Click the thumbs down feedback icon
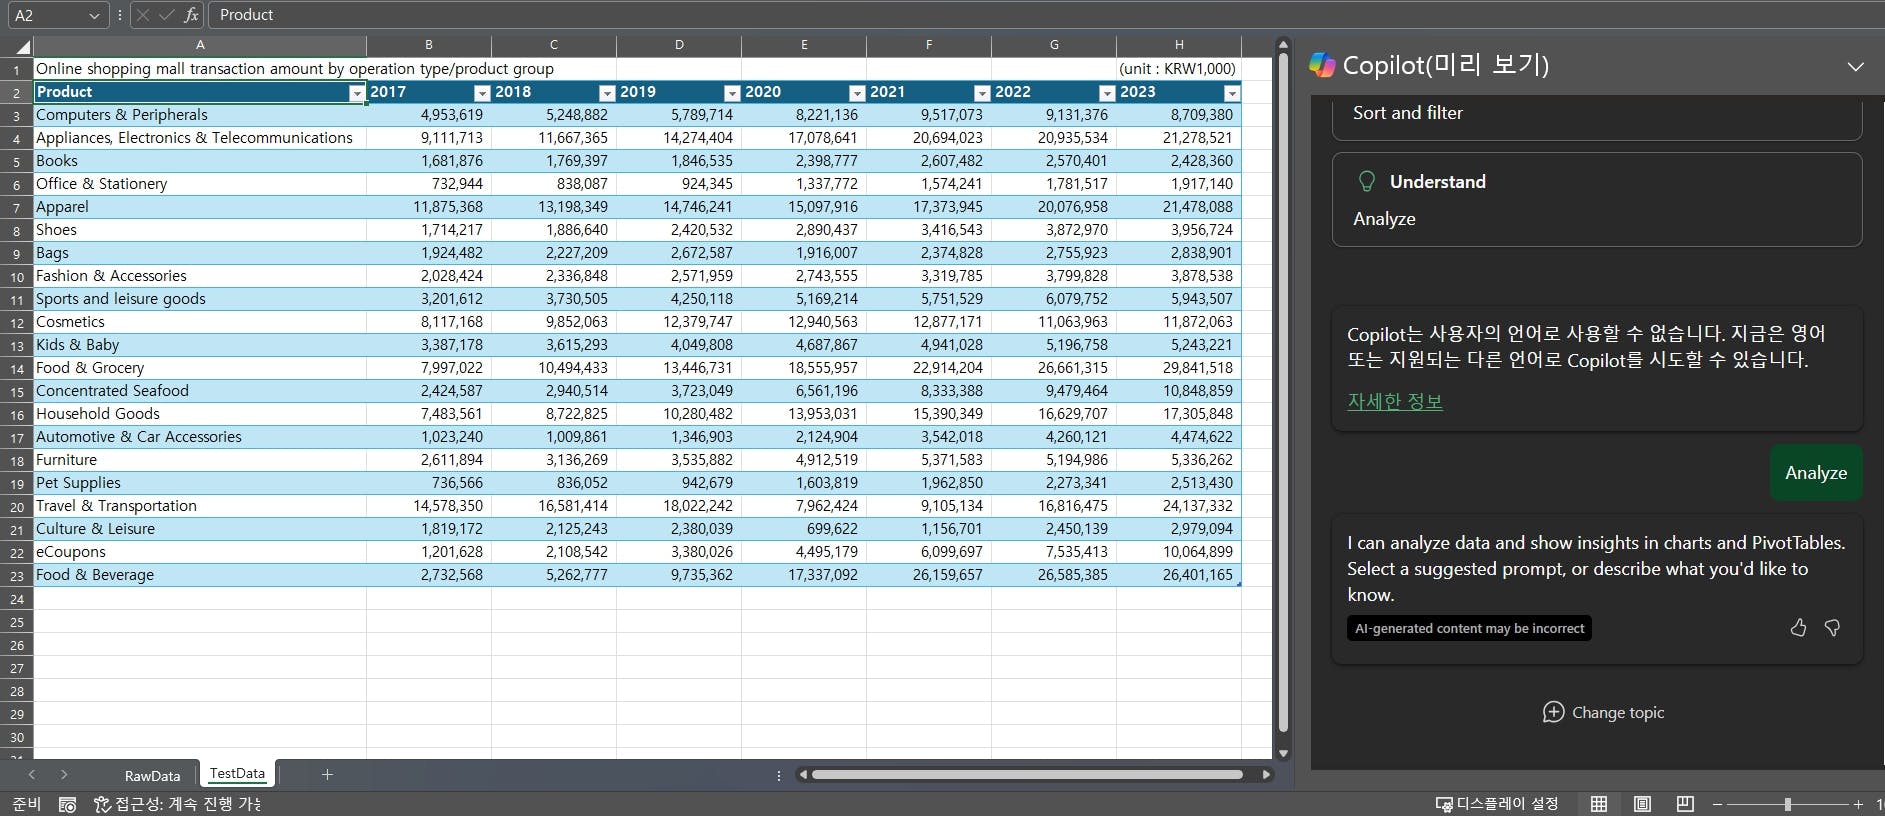The height and width of the screenshot is (816, 1885). (x=1832, y=628)
